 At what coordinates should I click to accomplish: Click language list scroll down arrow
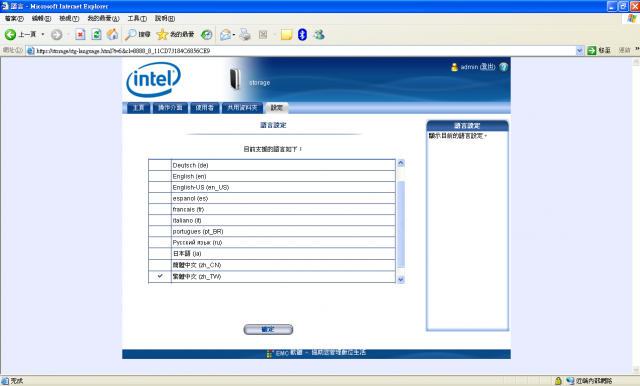(x=400, y=280)
